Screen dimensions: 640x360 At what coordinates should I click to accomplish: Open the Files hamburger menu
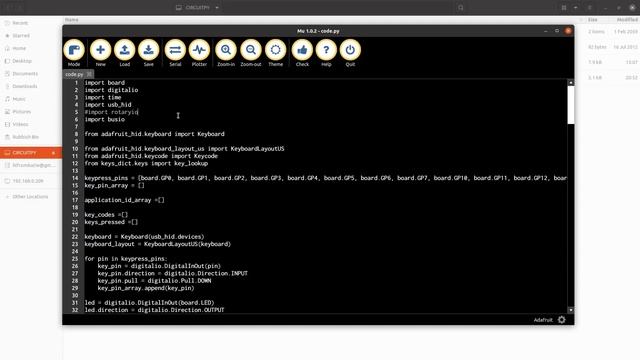(589, 7)
